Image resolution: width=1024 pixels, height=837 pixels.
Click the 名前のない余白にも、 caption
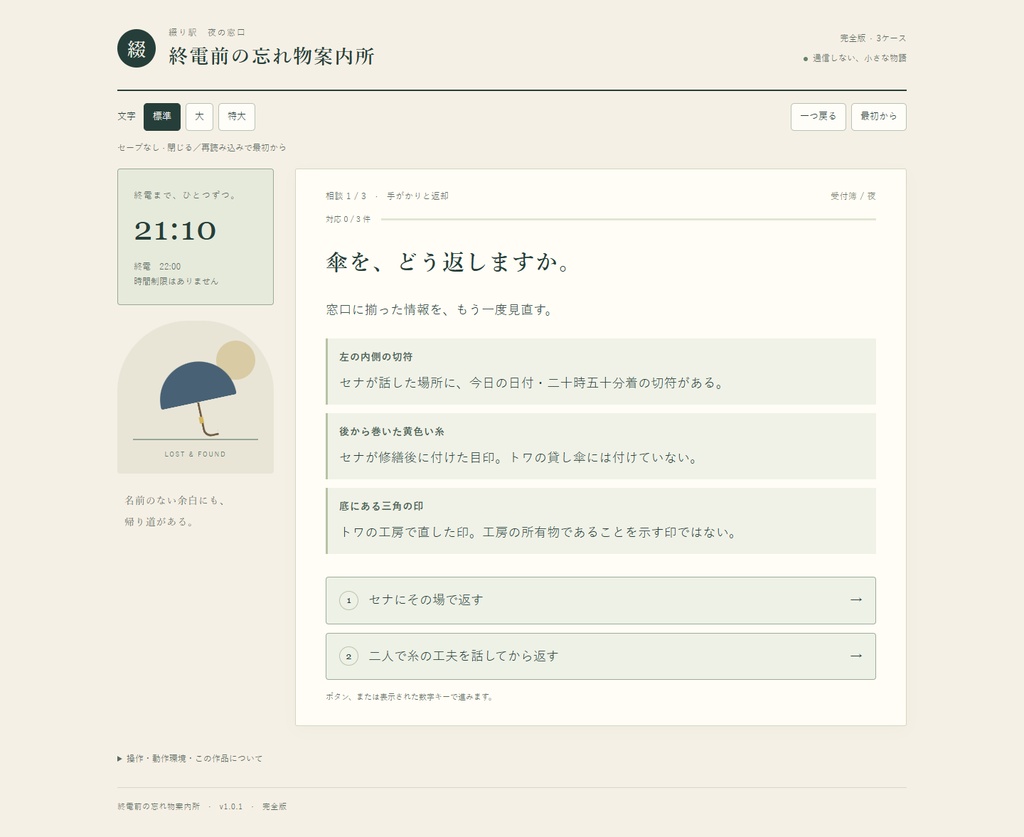click(x=175, y=501)
